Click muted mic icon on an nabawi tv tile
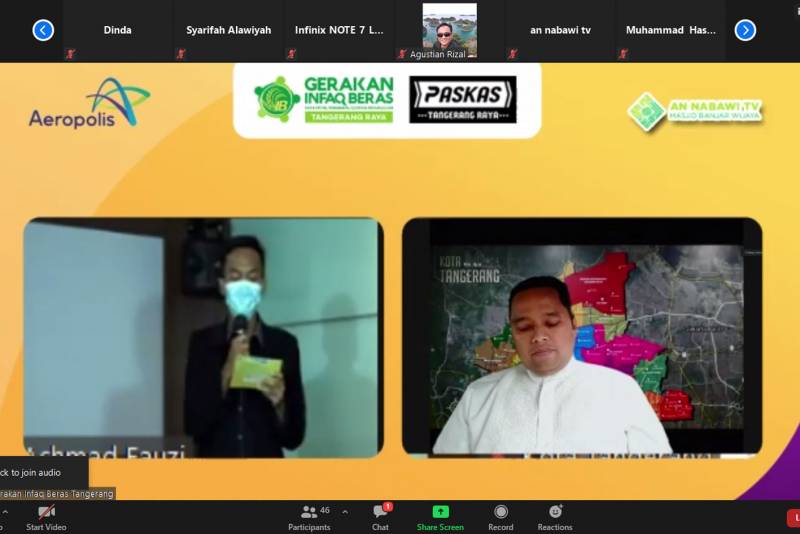Screen dimensions: 800x534 pos(512,54)
